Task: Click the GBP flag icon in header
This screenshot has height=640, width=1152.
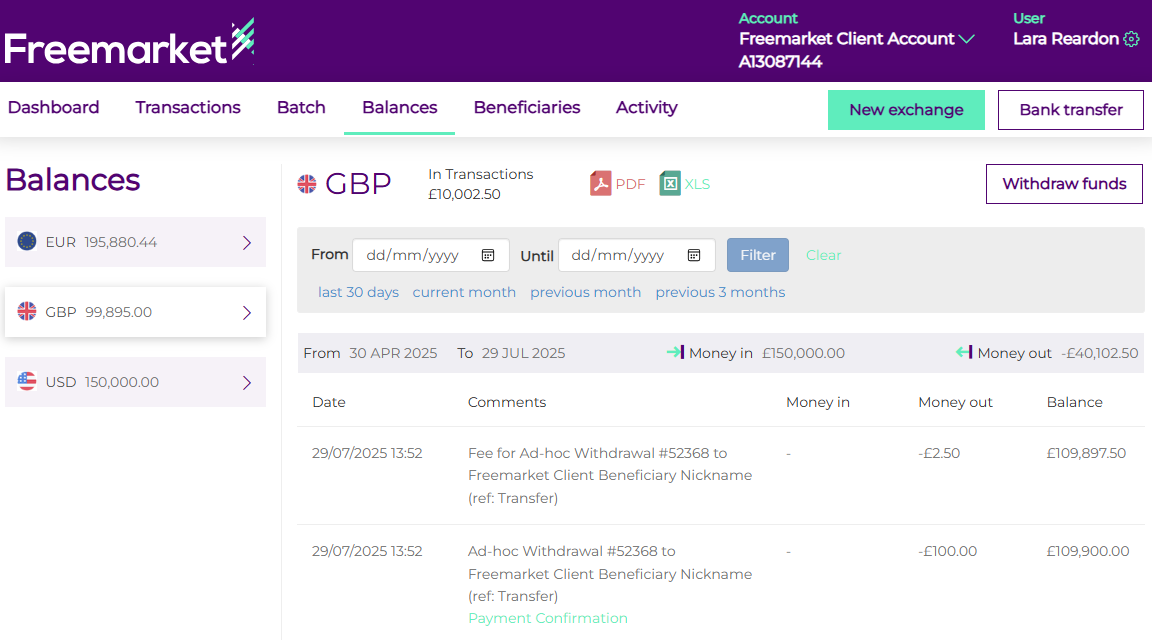Action: tap(307, 184)
